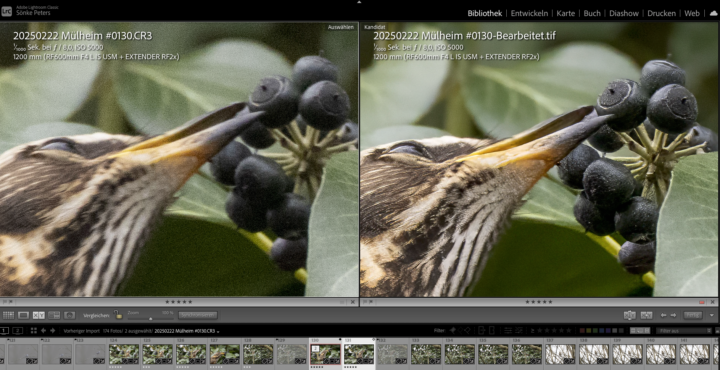Click the Swap select and candidate icon

[x=630, y=315]
